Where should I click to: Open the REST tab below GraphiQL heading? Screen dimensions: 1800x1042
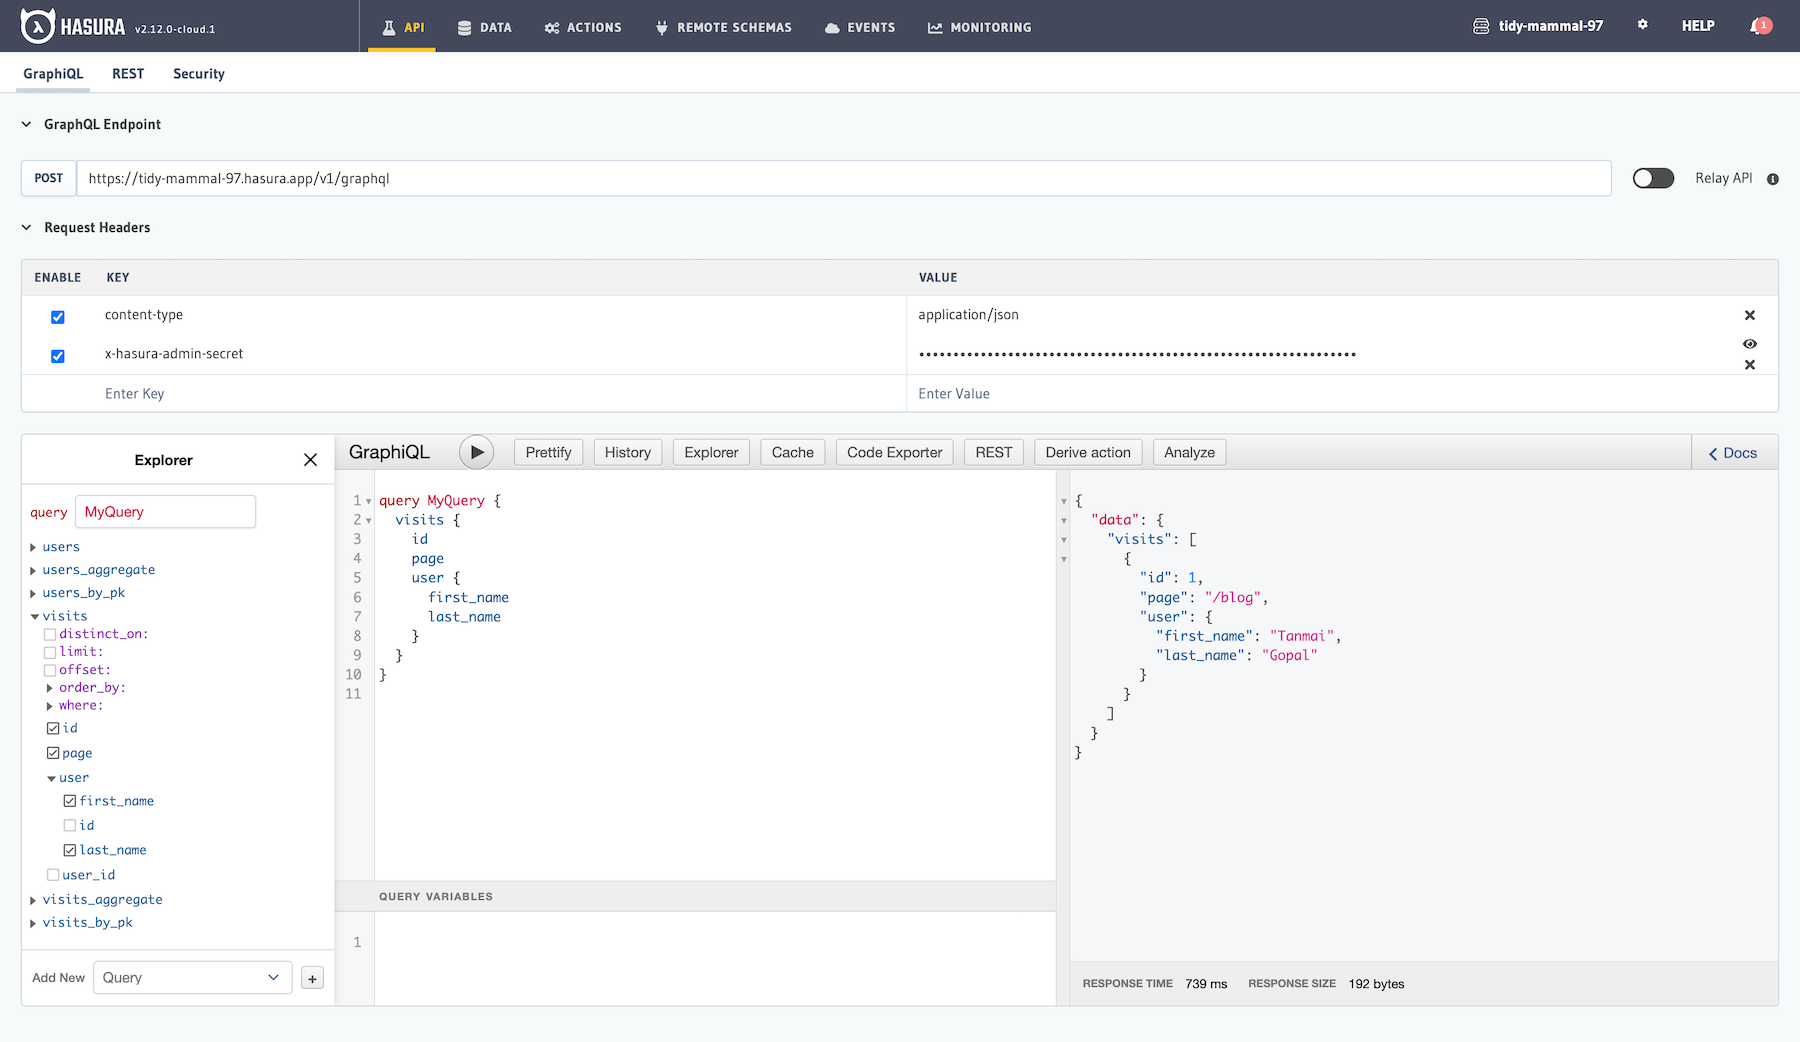128,73
